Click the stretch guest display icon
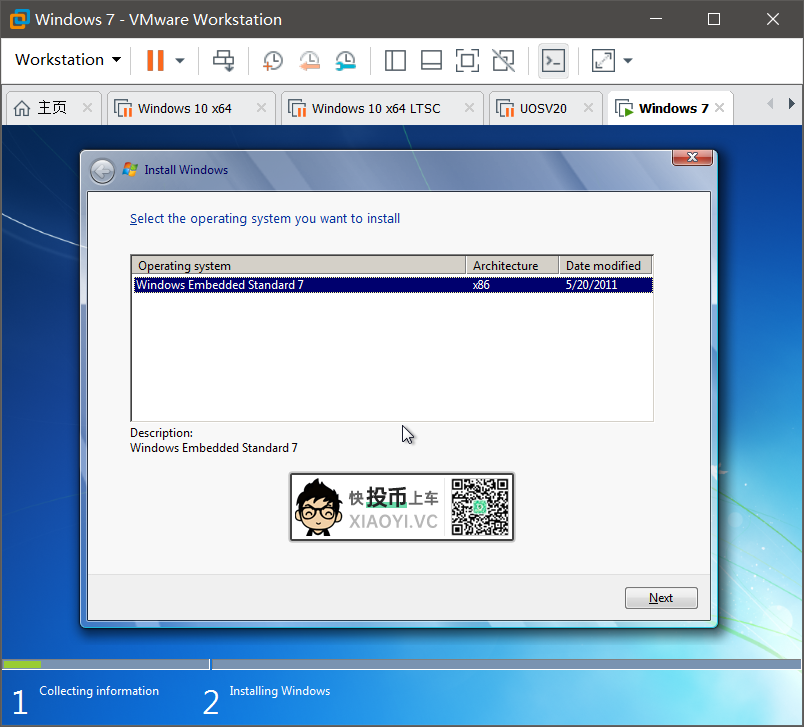This screenshot has width=804, height=727. coord(603,60)
